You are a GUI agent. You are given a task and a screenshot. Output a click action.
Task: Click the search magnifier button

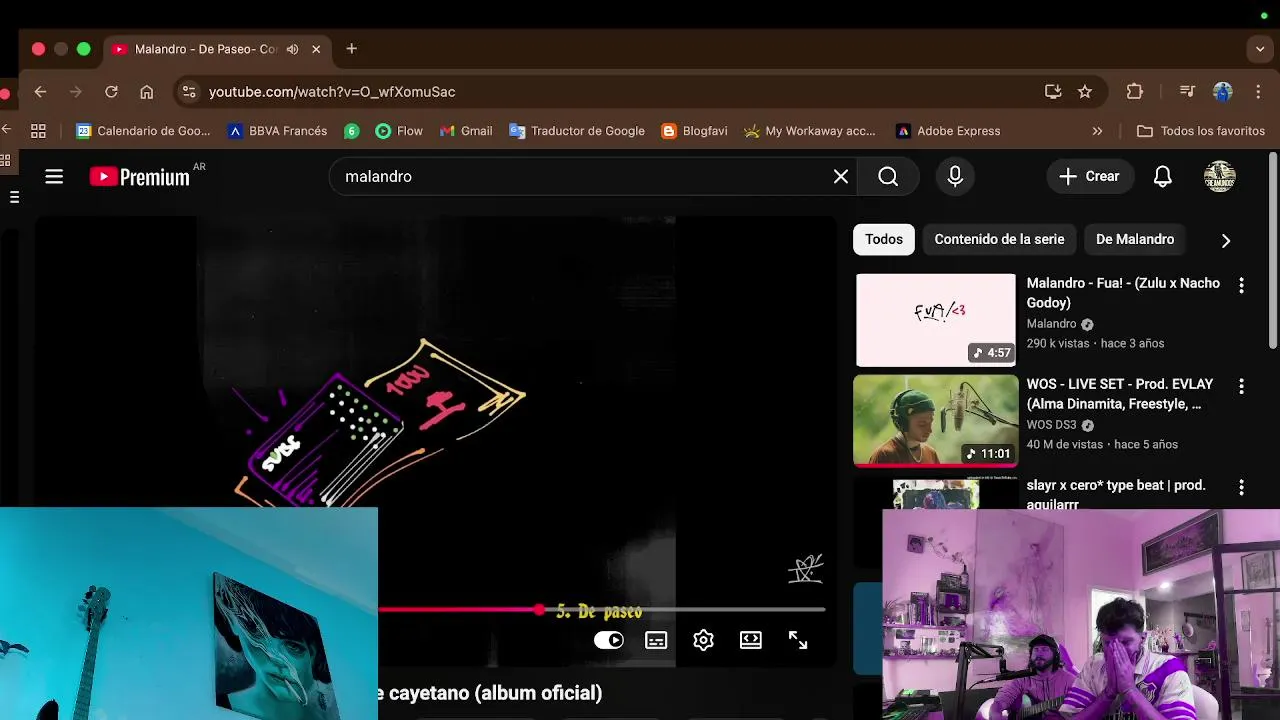pyautogui.click(x=888, y=177)
